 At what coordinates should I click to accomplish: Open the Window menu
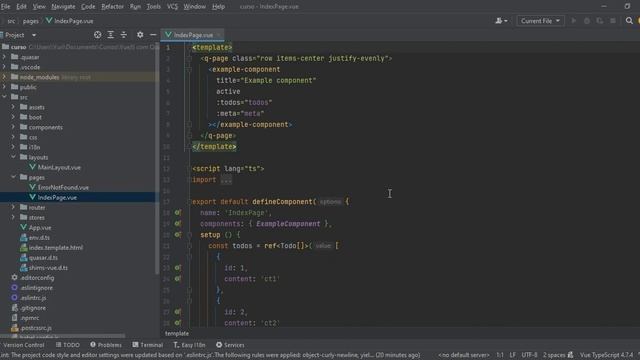tap(195, 7)
